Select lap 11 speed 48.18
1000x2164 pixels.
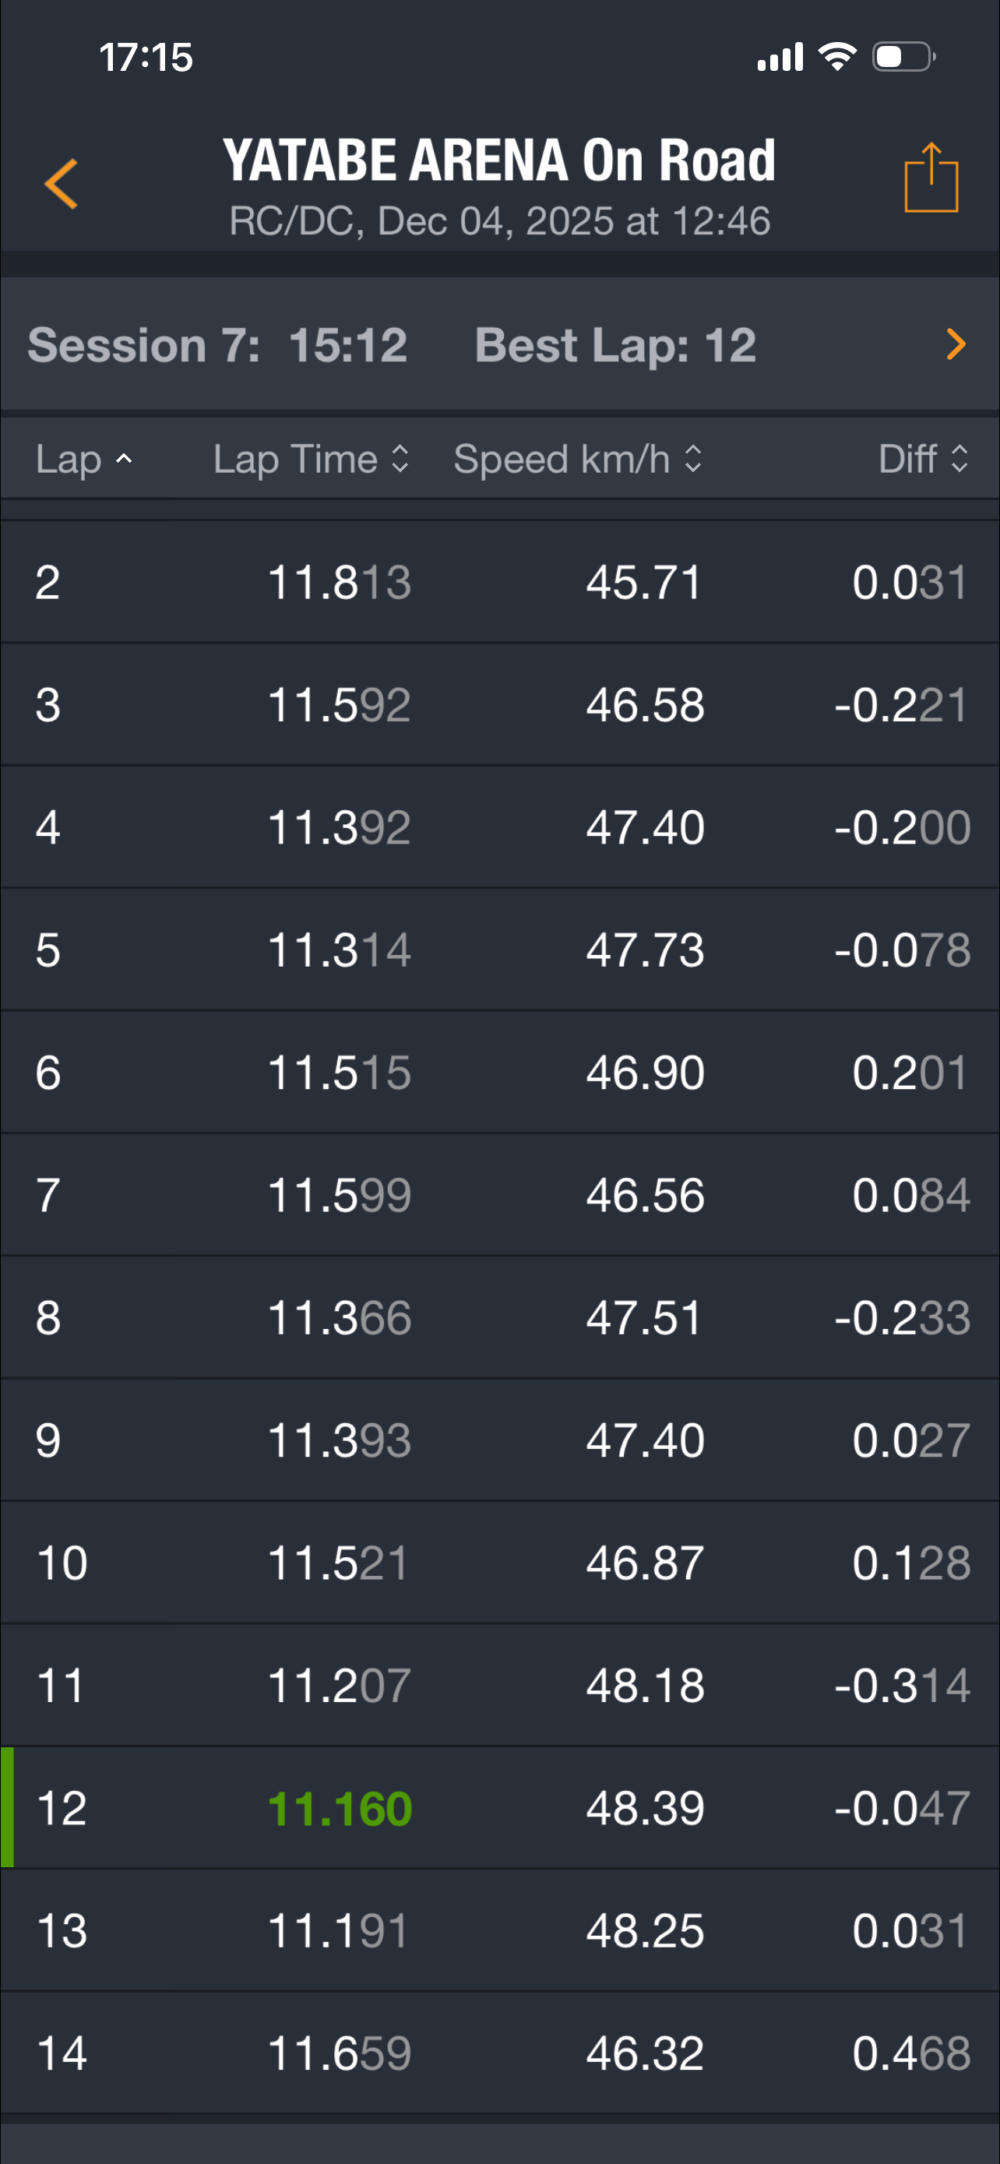[645, 1685]
